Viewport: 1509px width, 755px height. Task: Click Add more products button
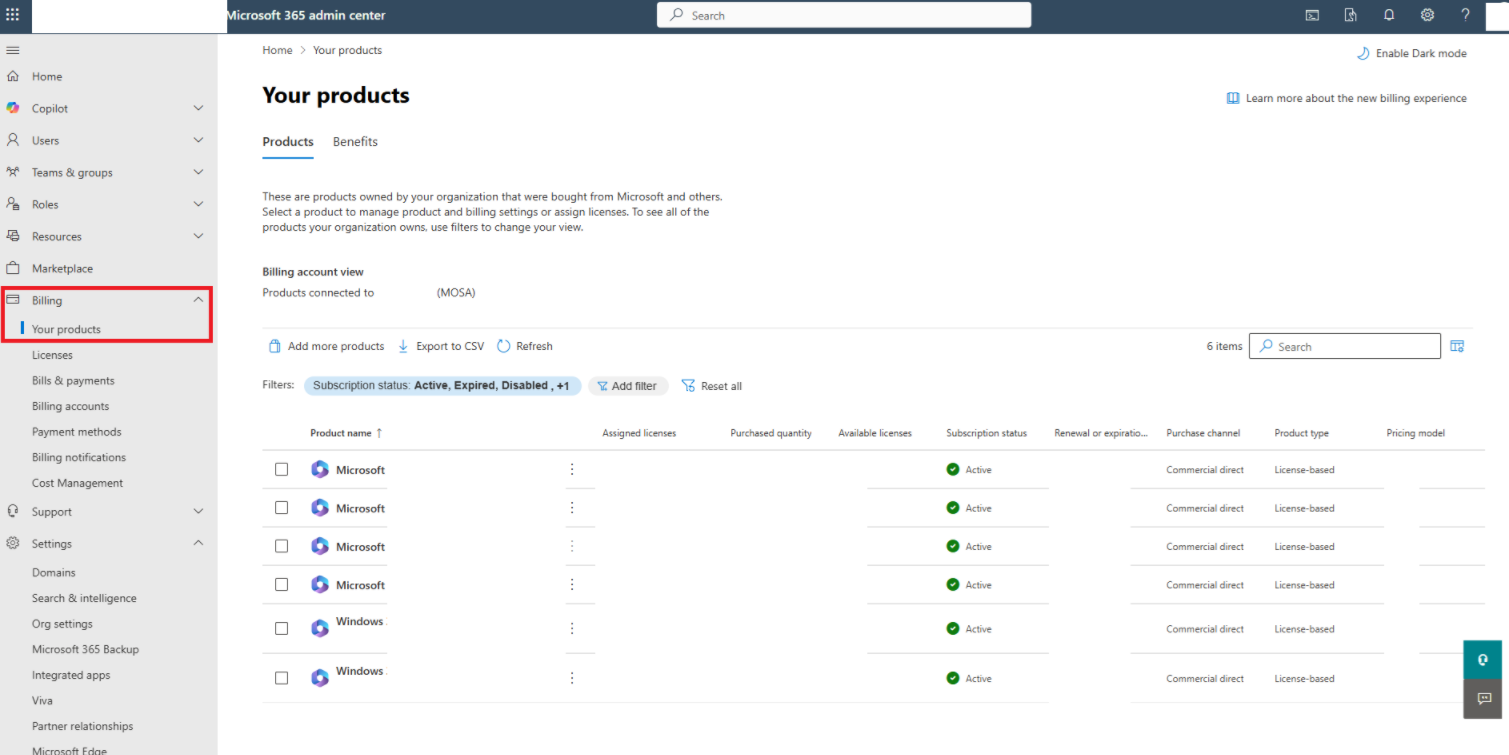pos(326,346)
